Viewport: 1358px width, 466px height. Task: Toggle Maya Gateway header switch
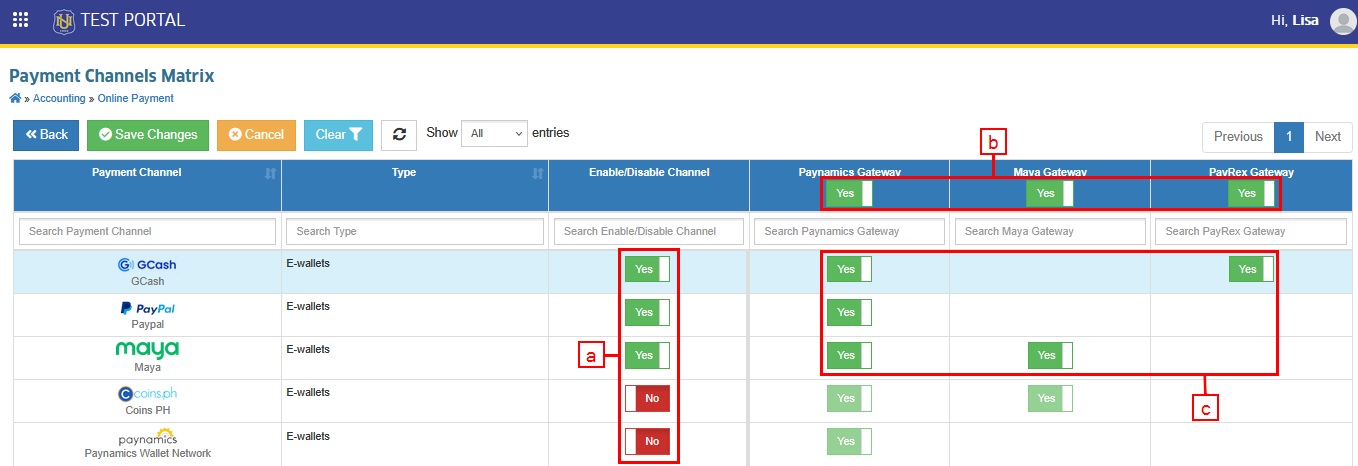tap(1050, 193)
